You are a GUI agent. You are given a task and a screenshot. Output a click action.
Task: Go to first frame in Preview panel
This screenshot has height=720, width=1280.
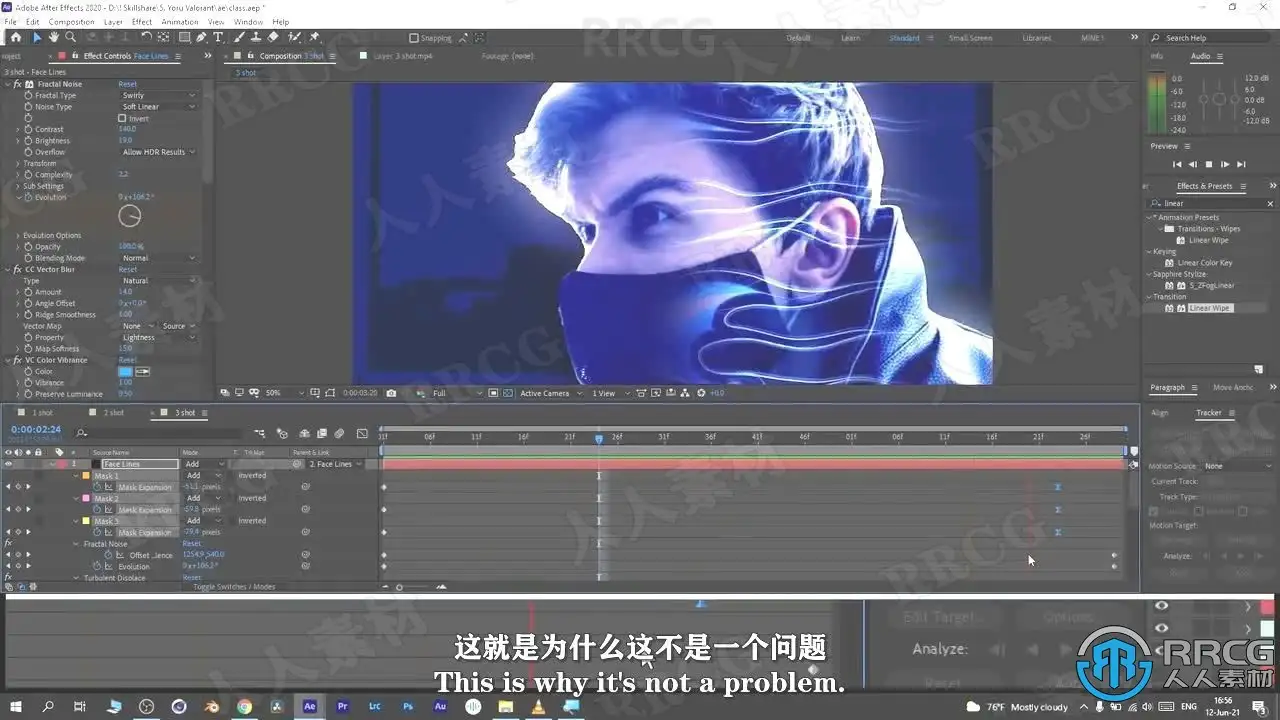pyautogui.click(x=1177, y=164)
